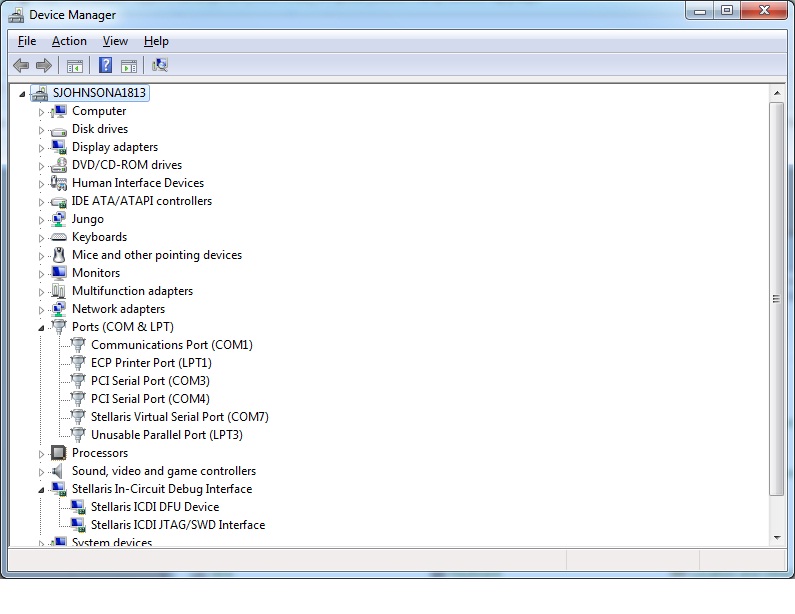
Task: Expand Sound, video and game controllers
Action: click(42, 472)
